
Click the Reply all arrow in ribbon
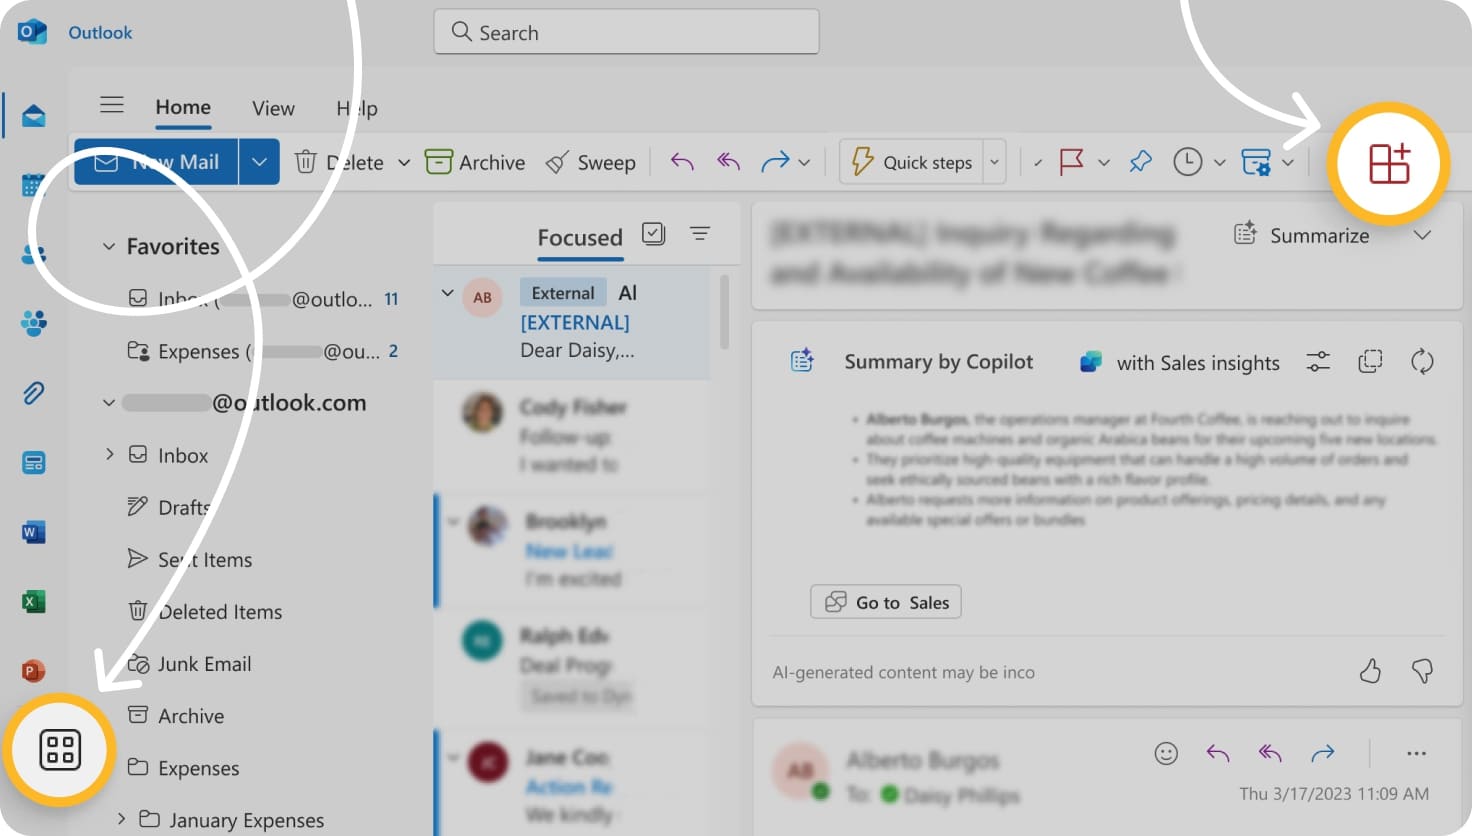pos(729,162)
